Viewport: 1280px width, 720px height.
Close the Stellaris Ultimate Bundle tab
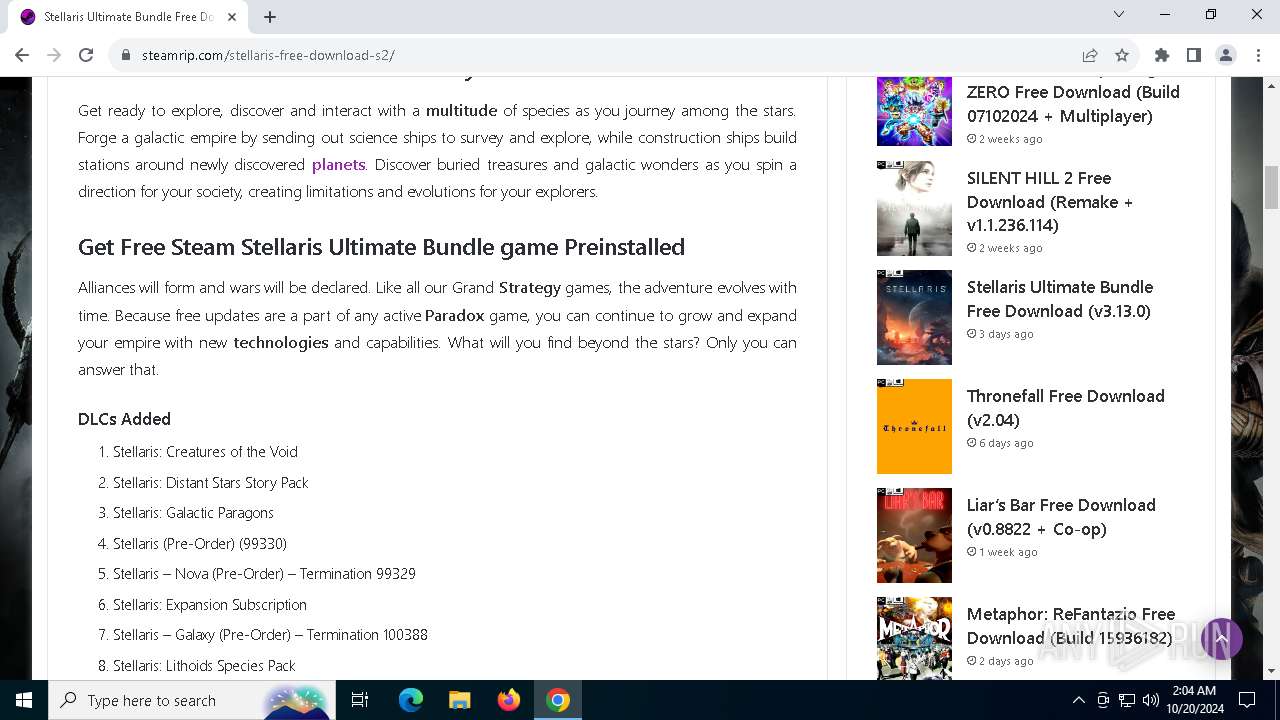[x=232, y=16]
